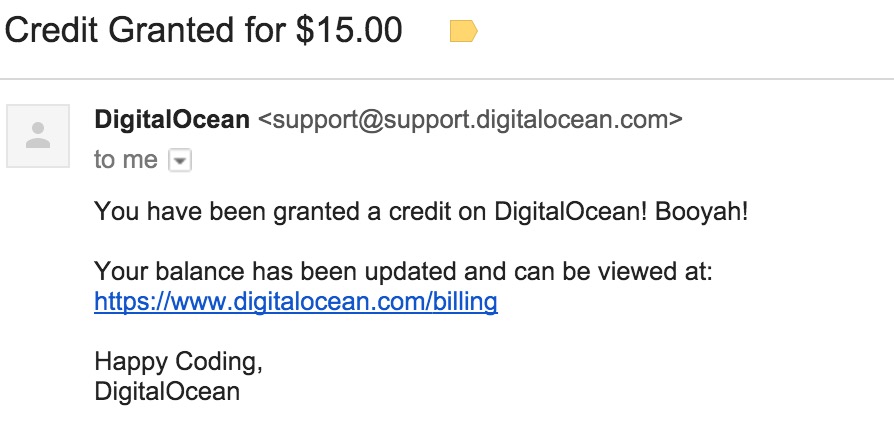Open the digitalocean.com/billing link
This screenshot has height=442, width=894.
(x=296, y=302)
